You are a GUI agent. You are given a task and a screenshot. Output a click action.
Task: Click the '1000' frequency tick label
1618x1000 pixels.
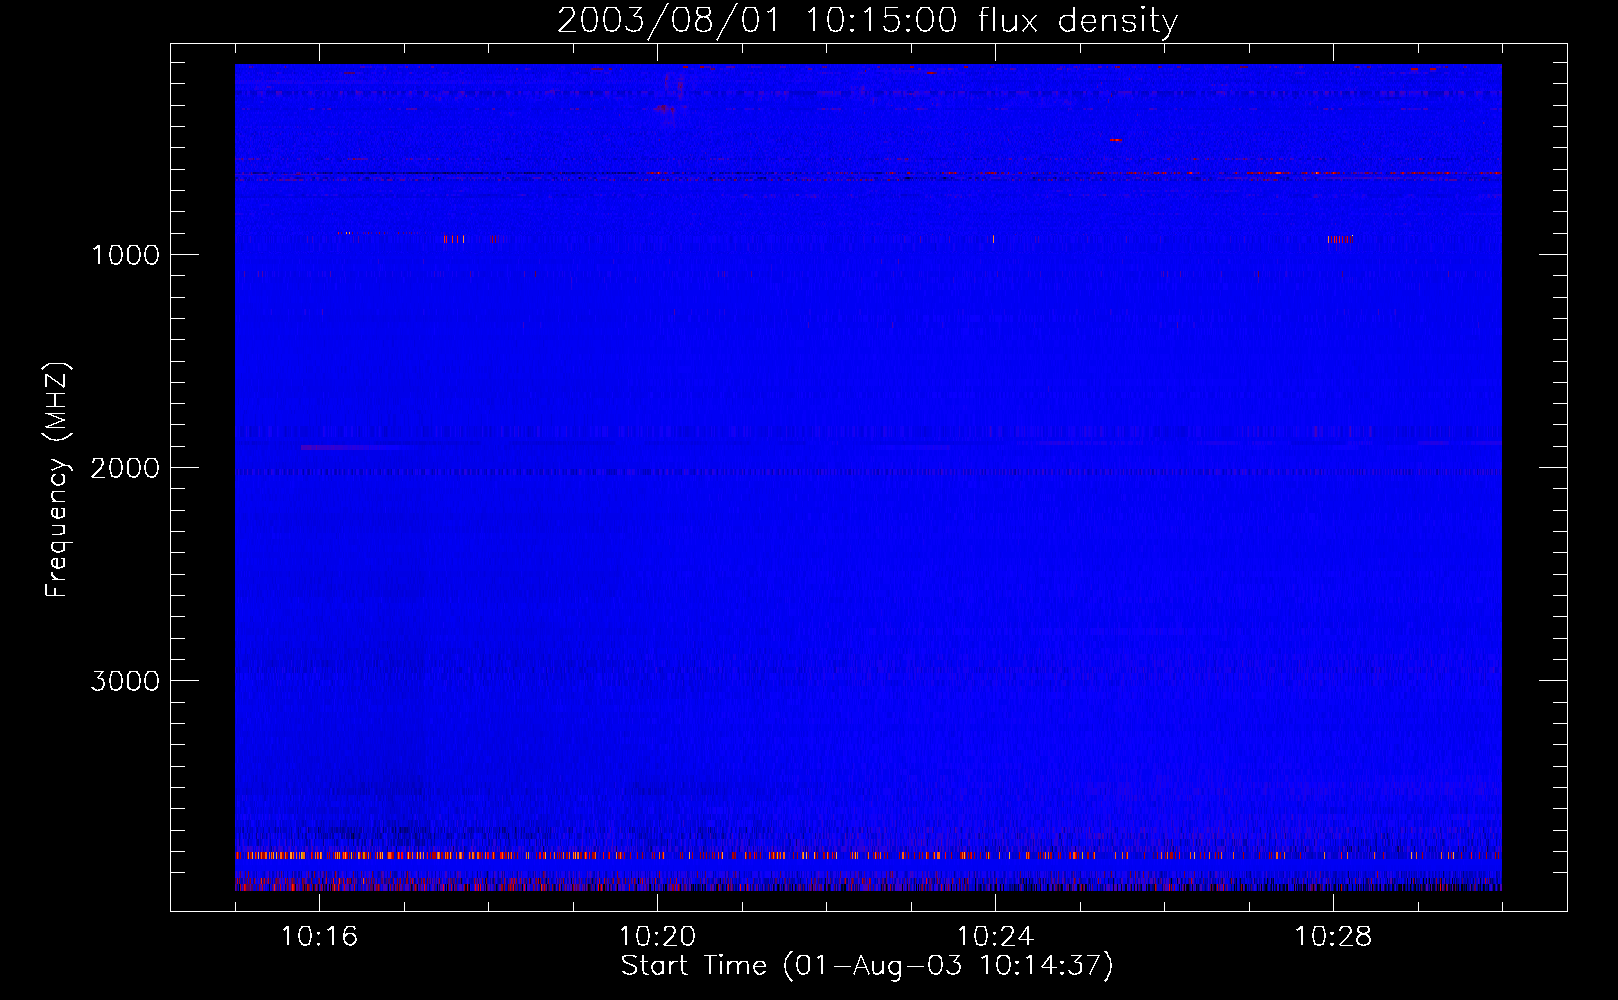coord(125,255)
